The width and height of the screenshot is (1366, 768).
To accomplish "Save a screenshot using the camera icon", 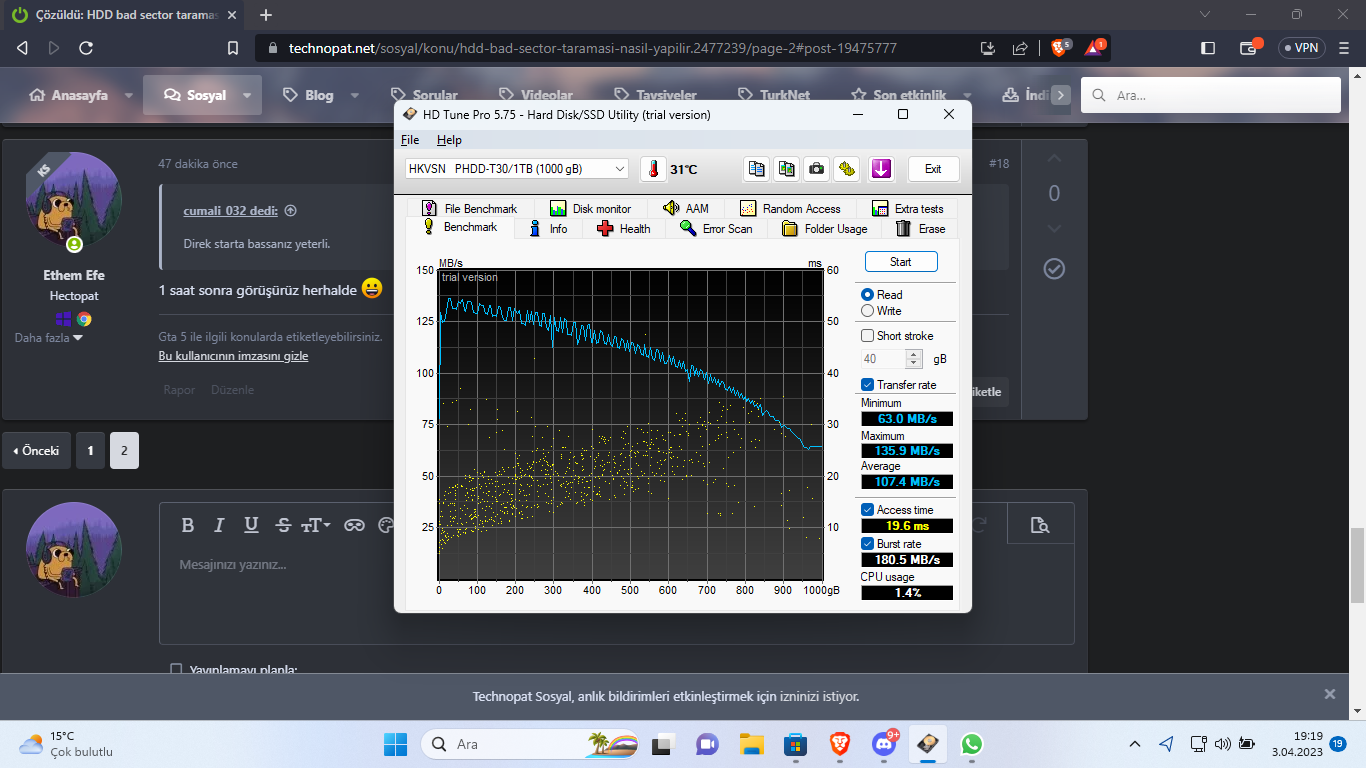I will tap(817, 169).
